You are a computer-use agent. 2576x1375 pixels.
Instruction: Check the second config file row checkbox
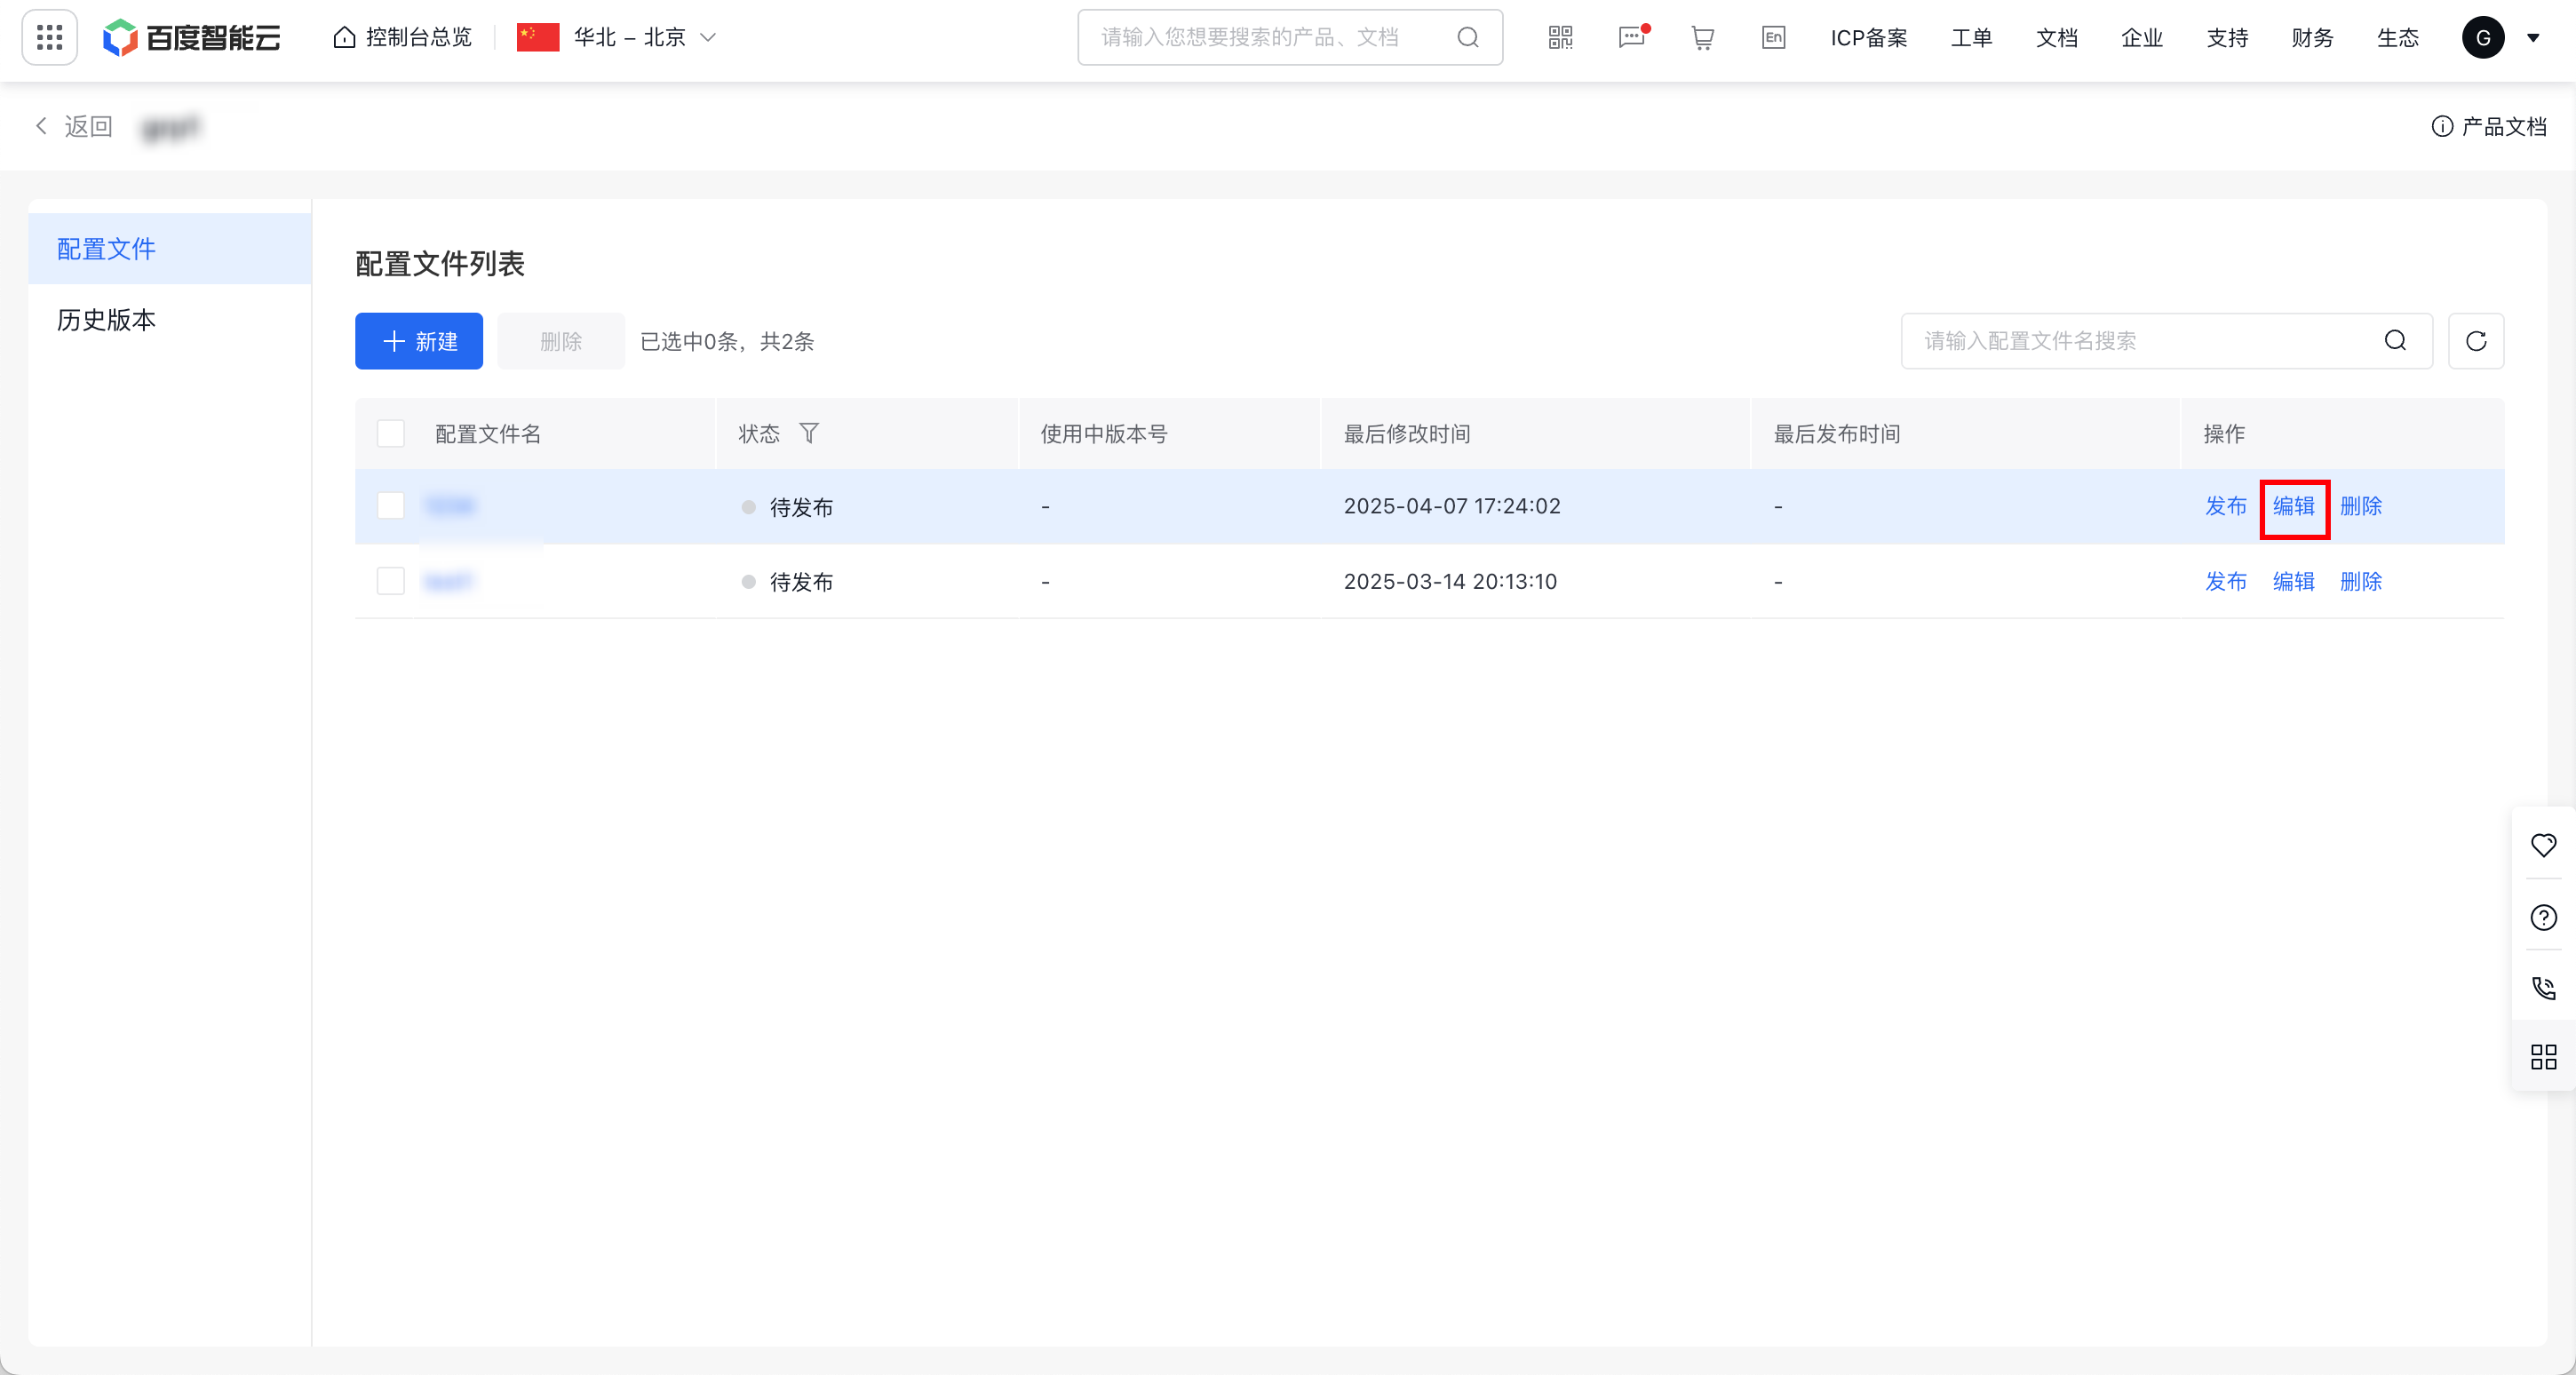391,581
